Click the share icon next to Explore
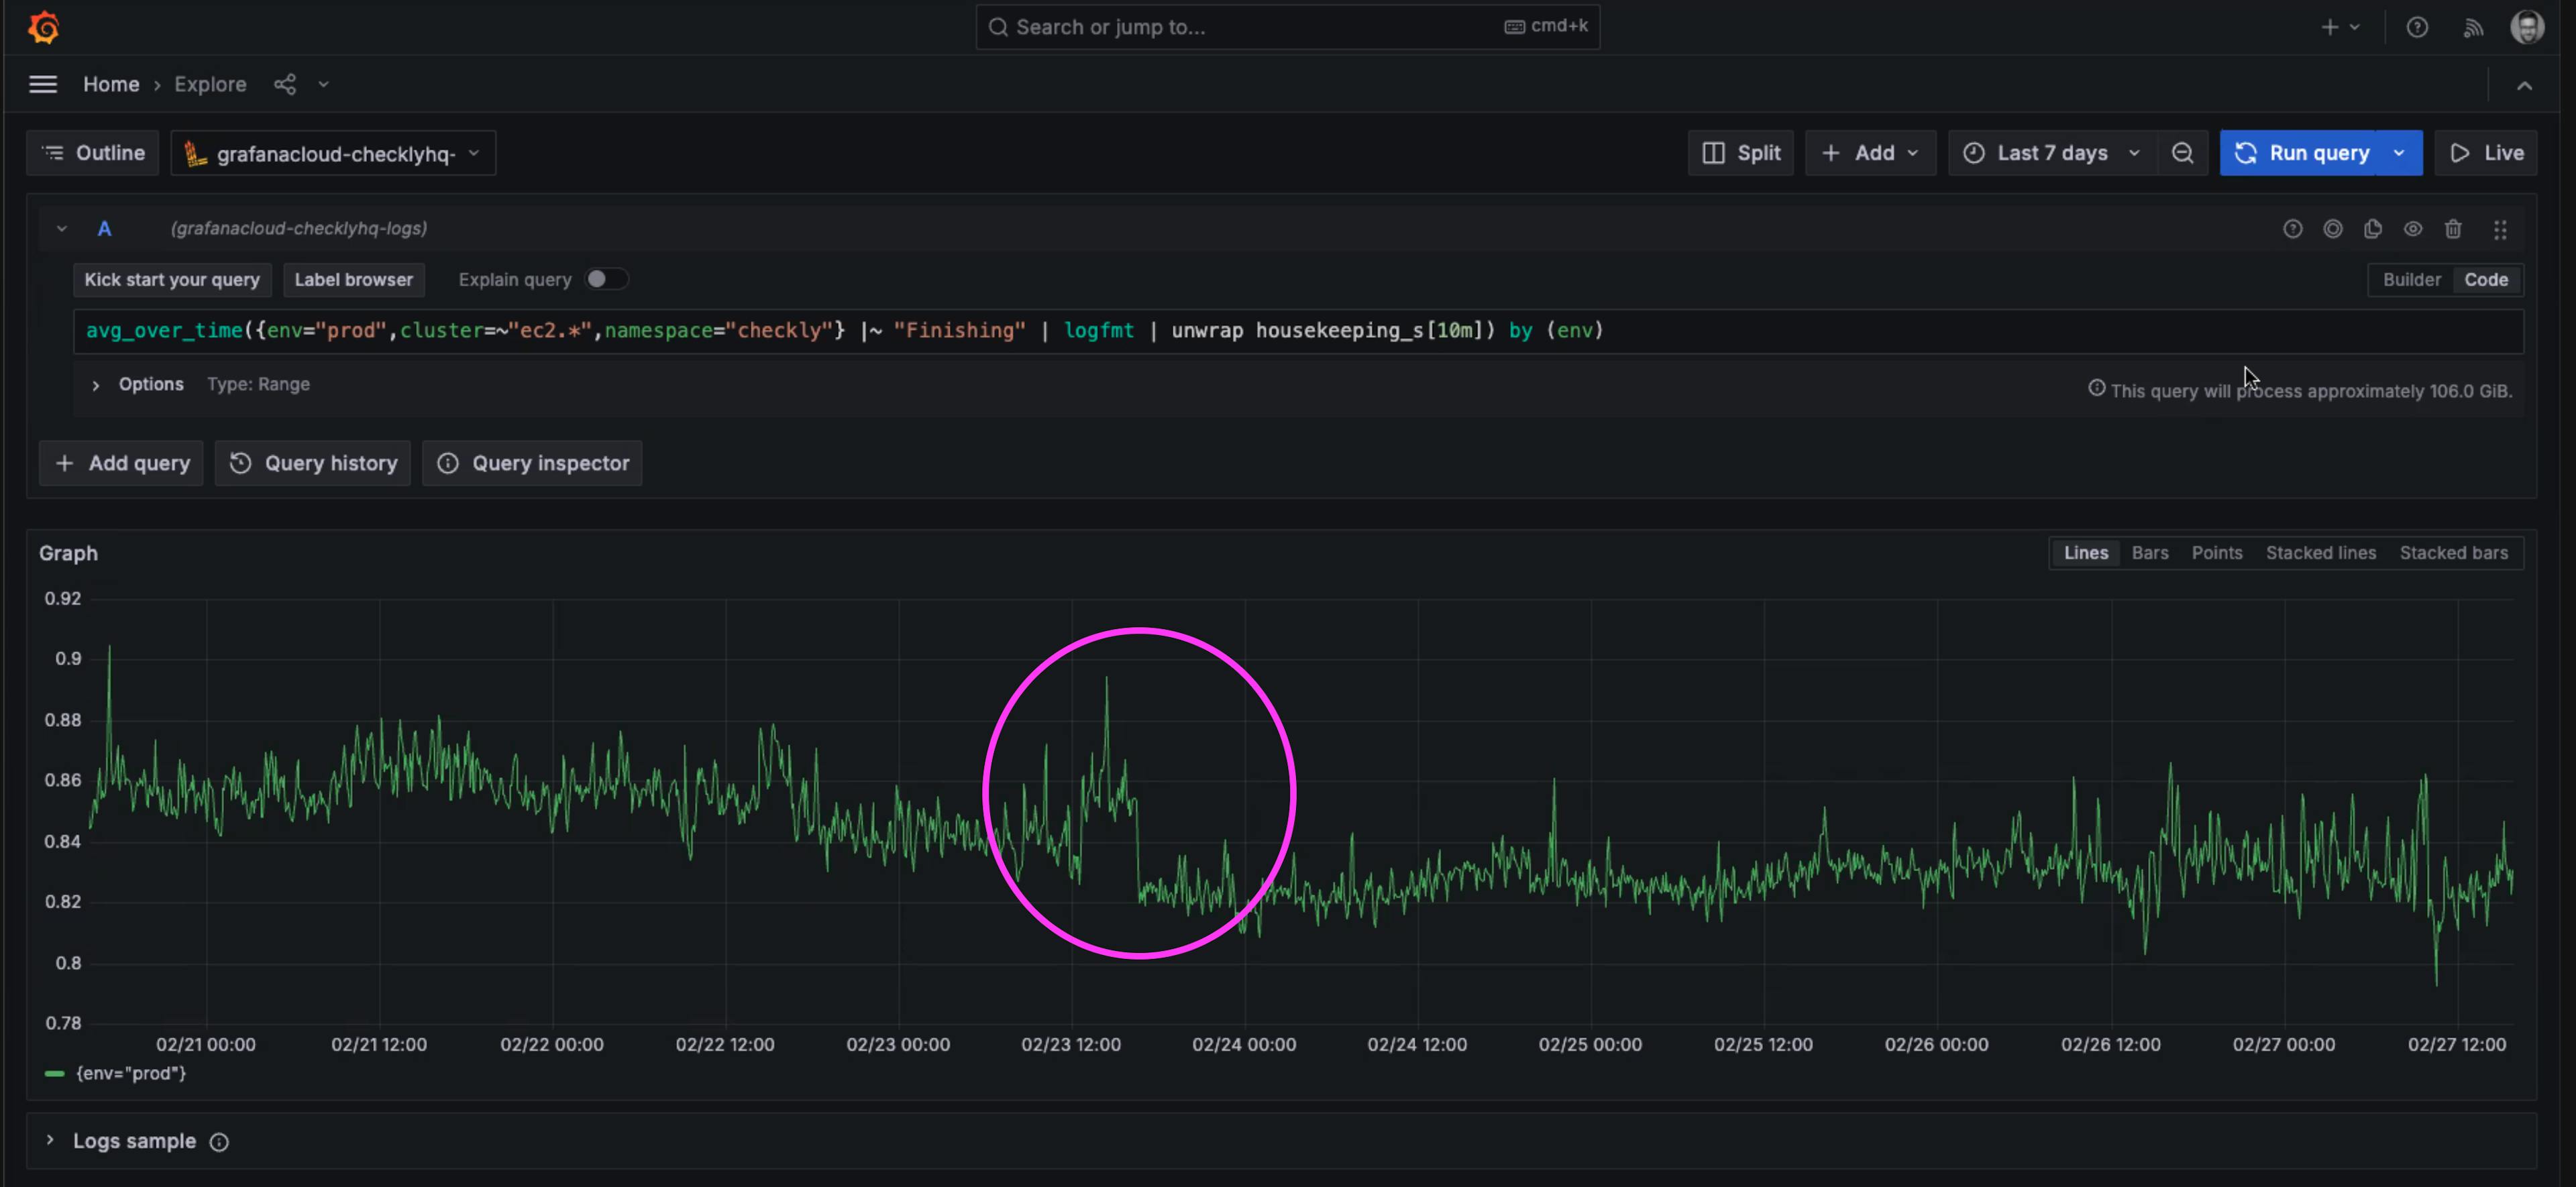The width and height of the screenshot is (2576, 1187). point(285,84)
